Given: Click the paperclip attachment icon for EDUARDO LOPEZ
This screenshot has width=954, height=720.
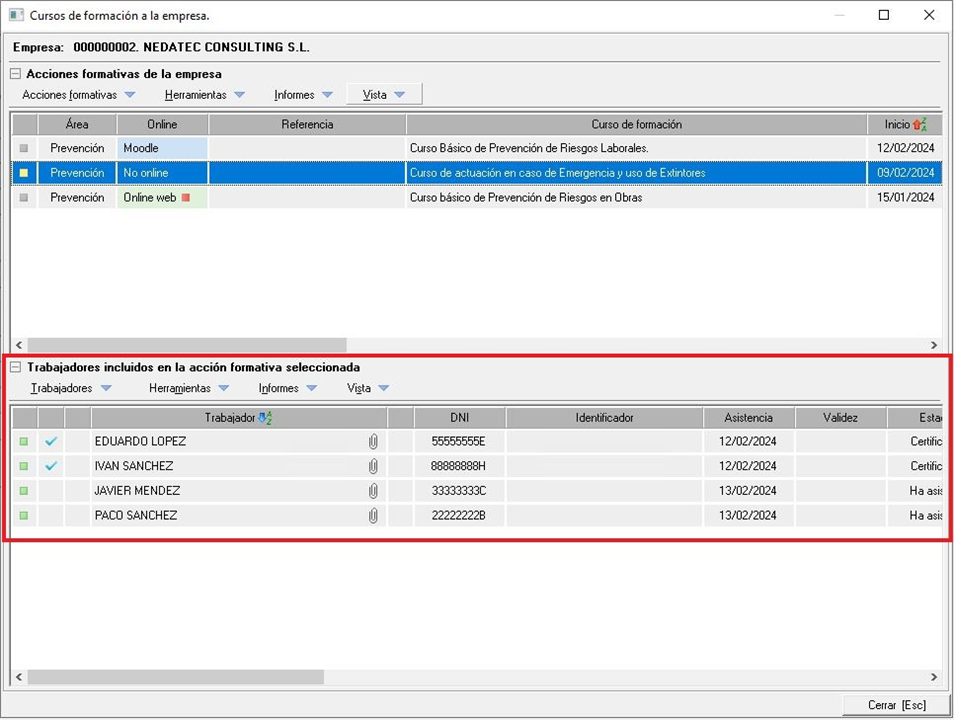Looking at the screenshot, I should (x=373, y=441).
